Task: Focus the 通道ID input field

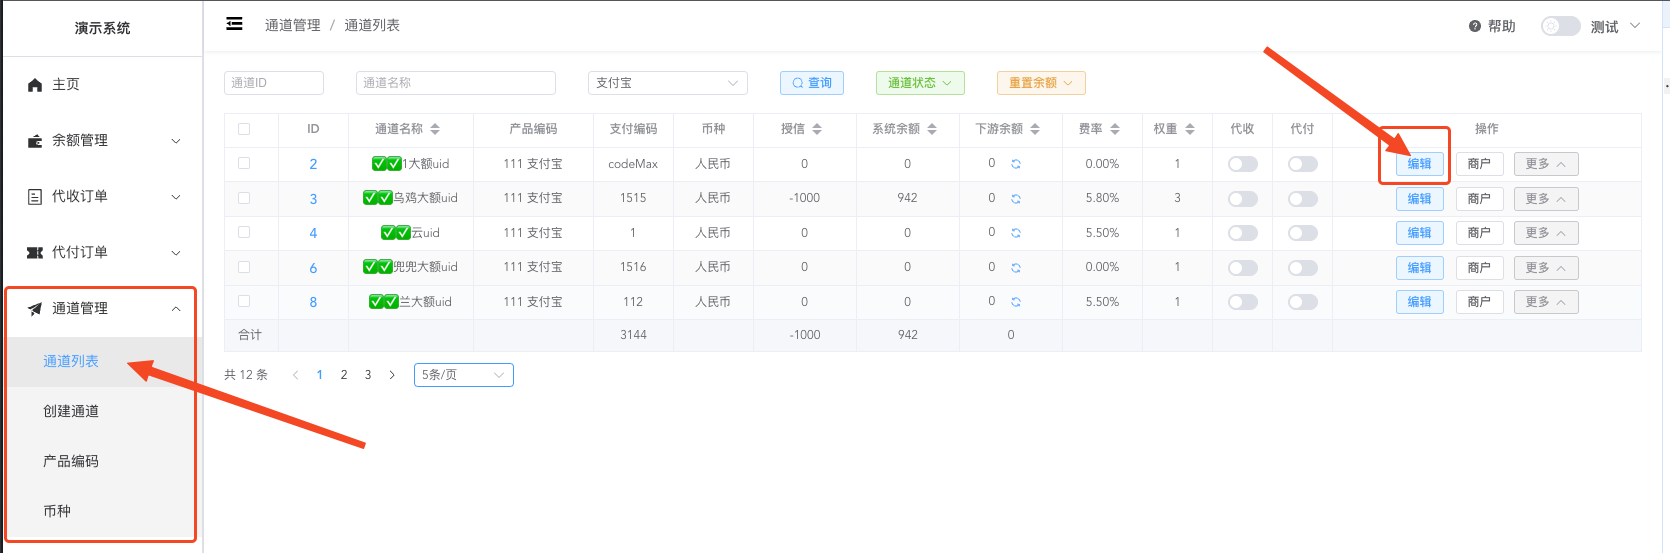Action: pyautogui.click(x=274, y=83)
